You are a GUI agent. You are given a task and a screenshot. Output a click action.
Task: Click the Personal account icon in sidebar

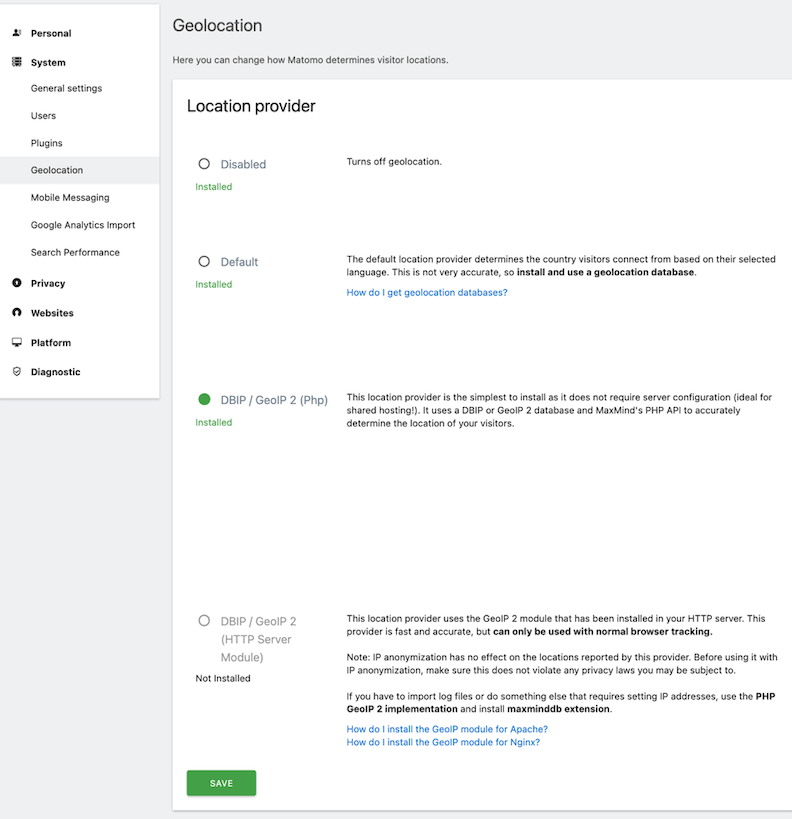pos(16,32)
